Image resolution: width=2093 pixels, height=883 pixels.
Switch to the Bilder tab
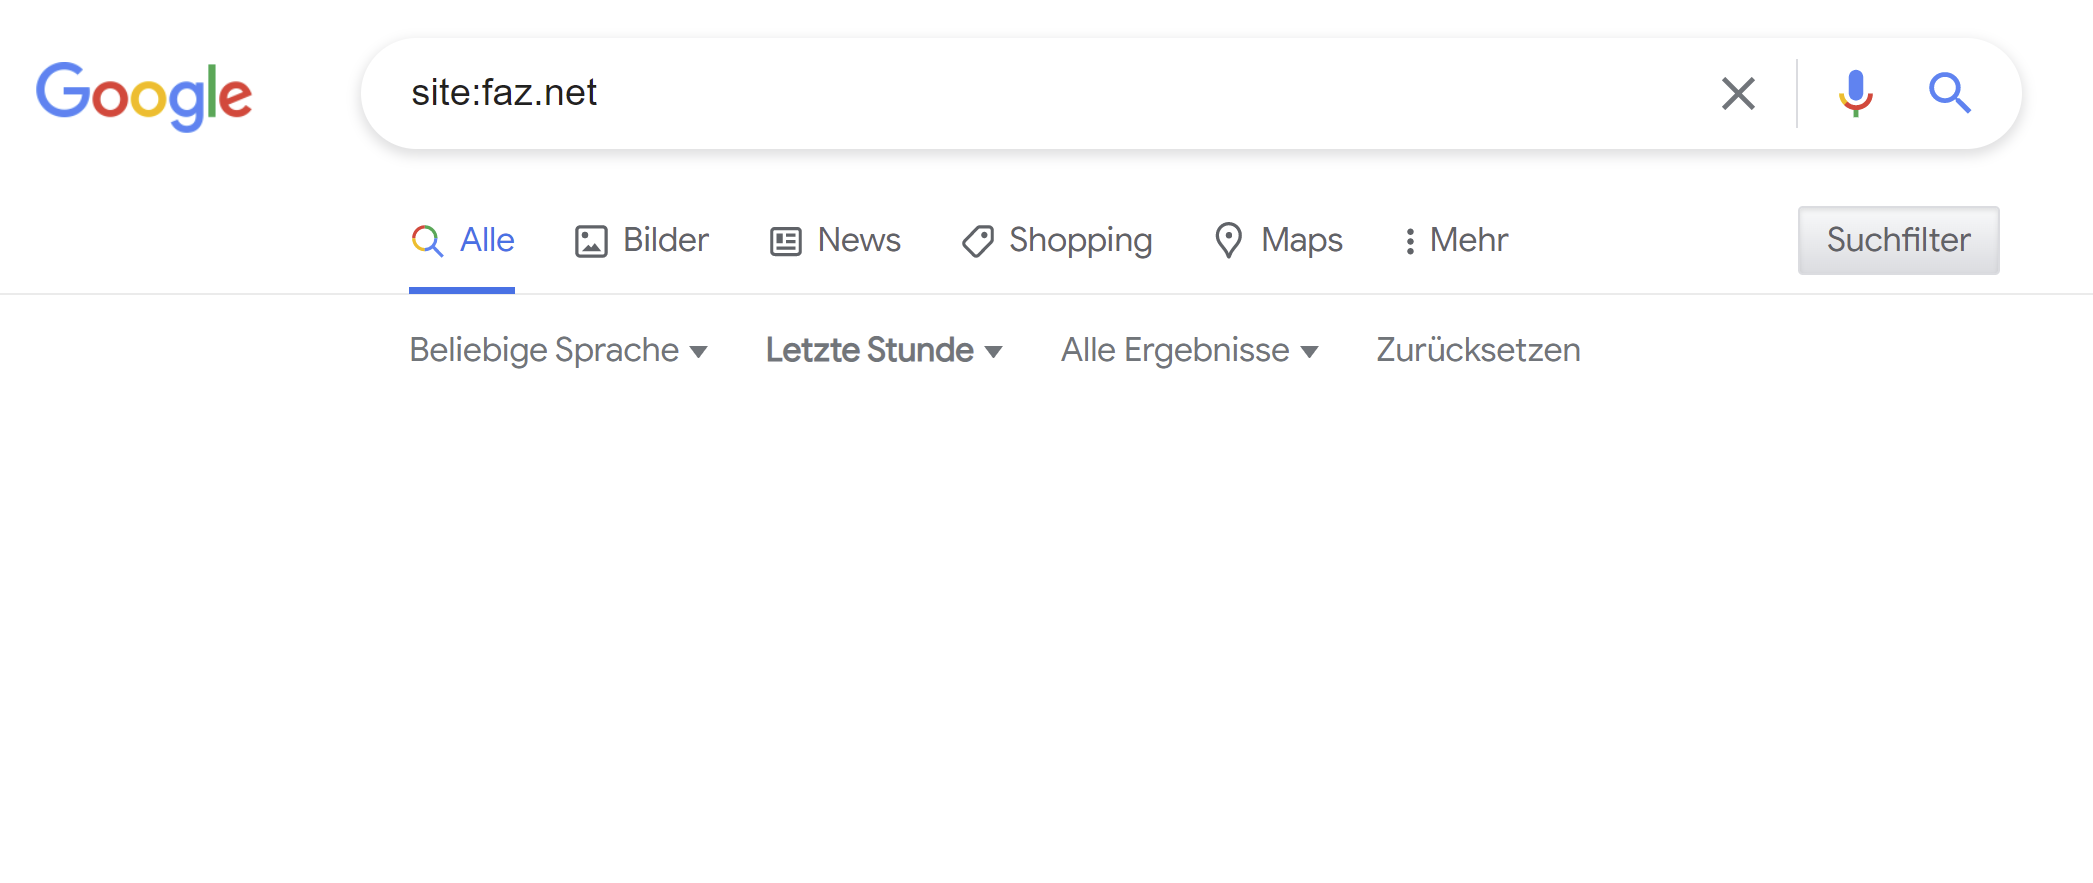(x=641, y=241)
